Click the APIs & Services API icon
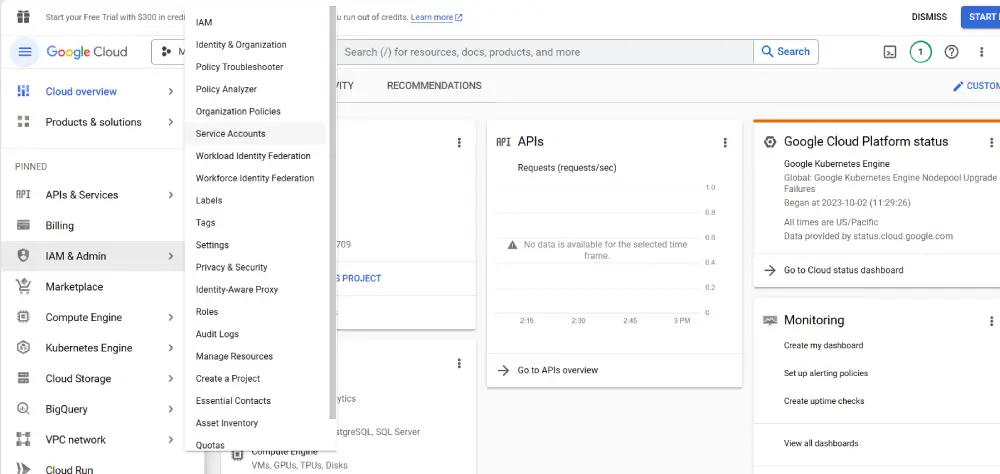 (24, 195)
